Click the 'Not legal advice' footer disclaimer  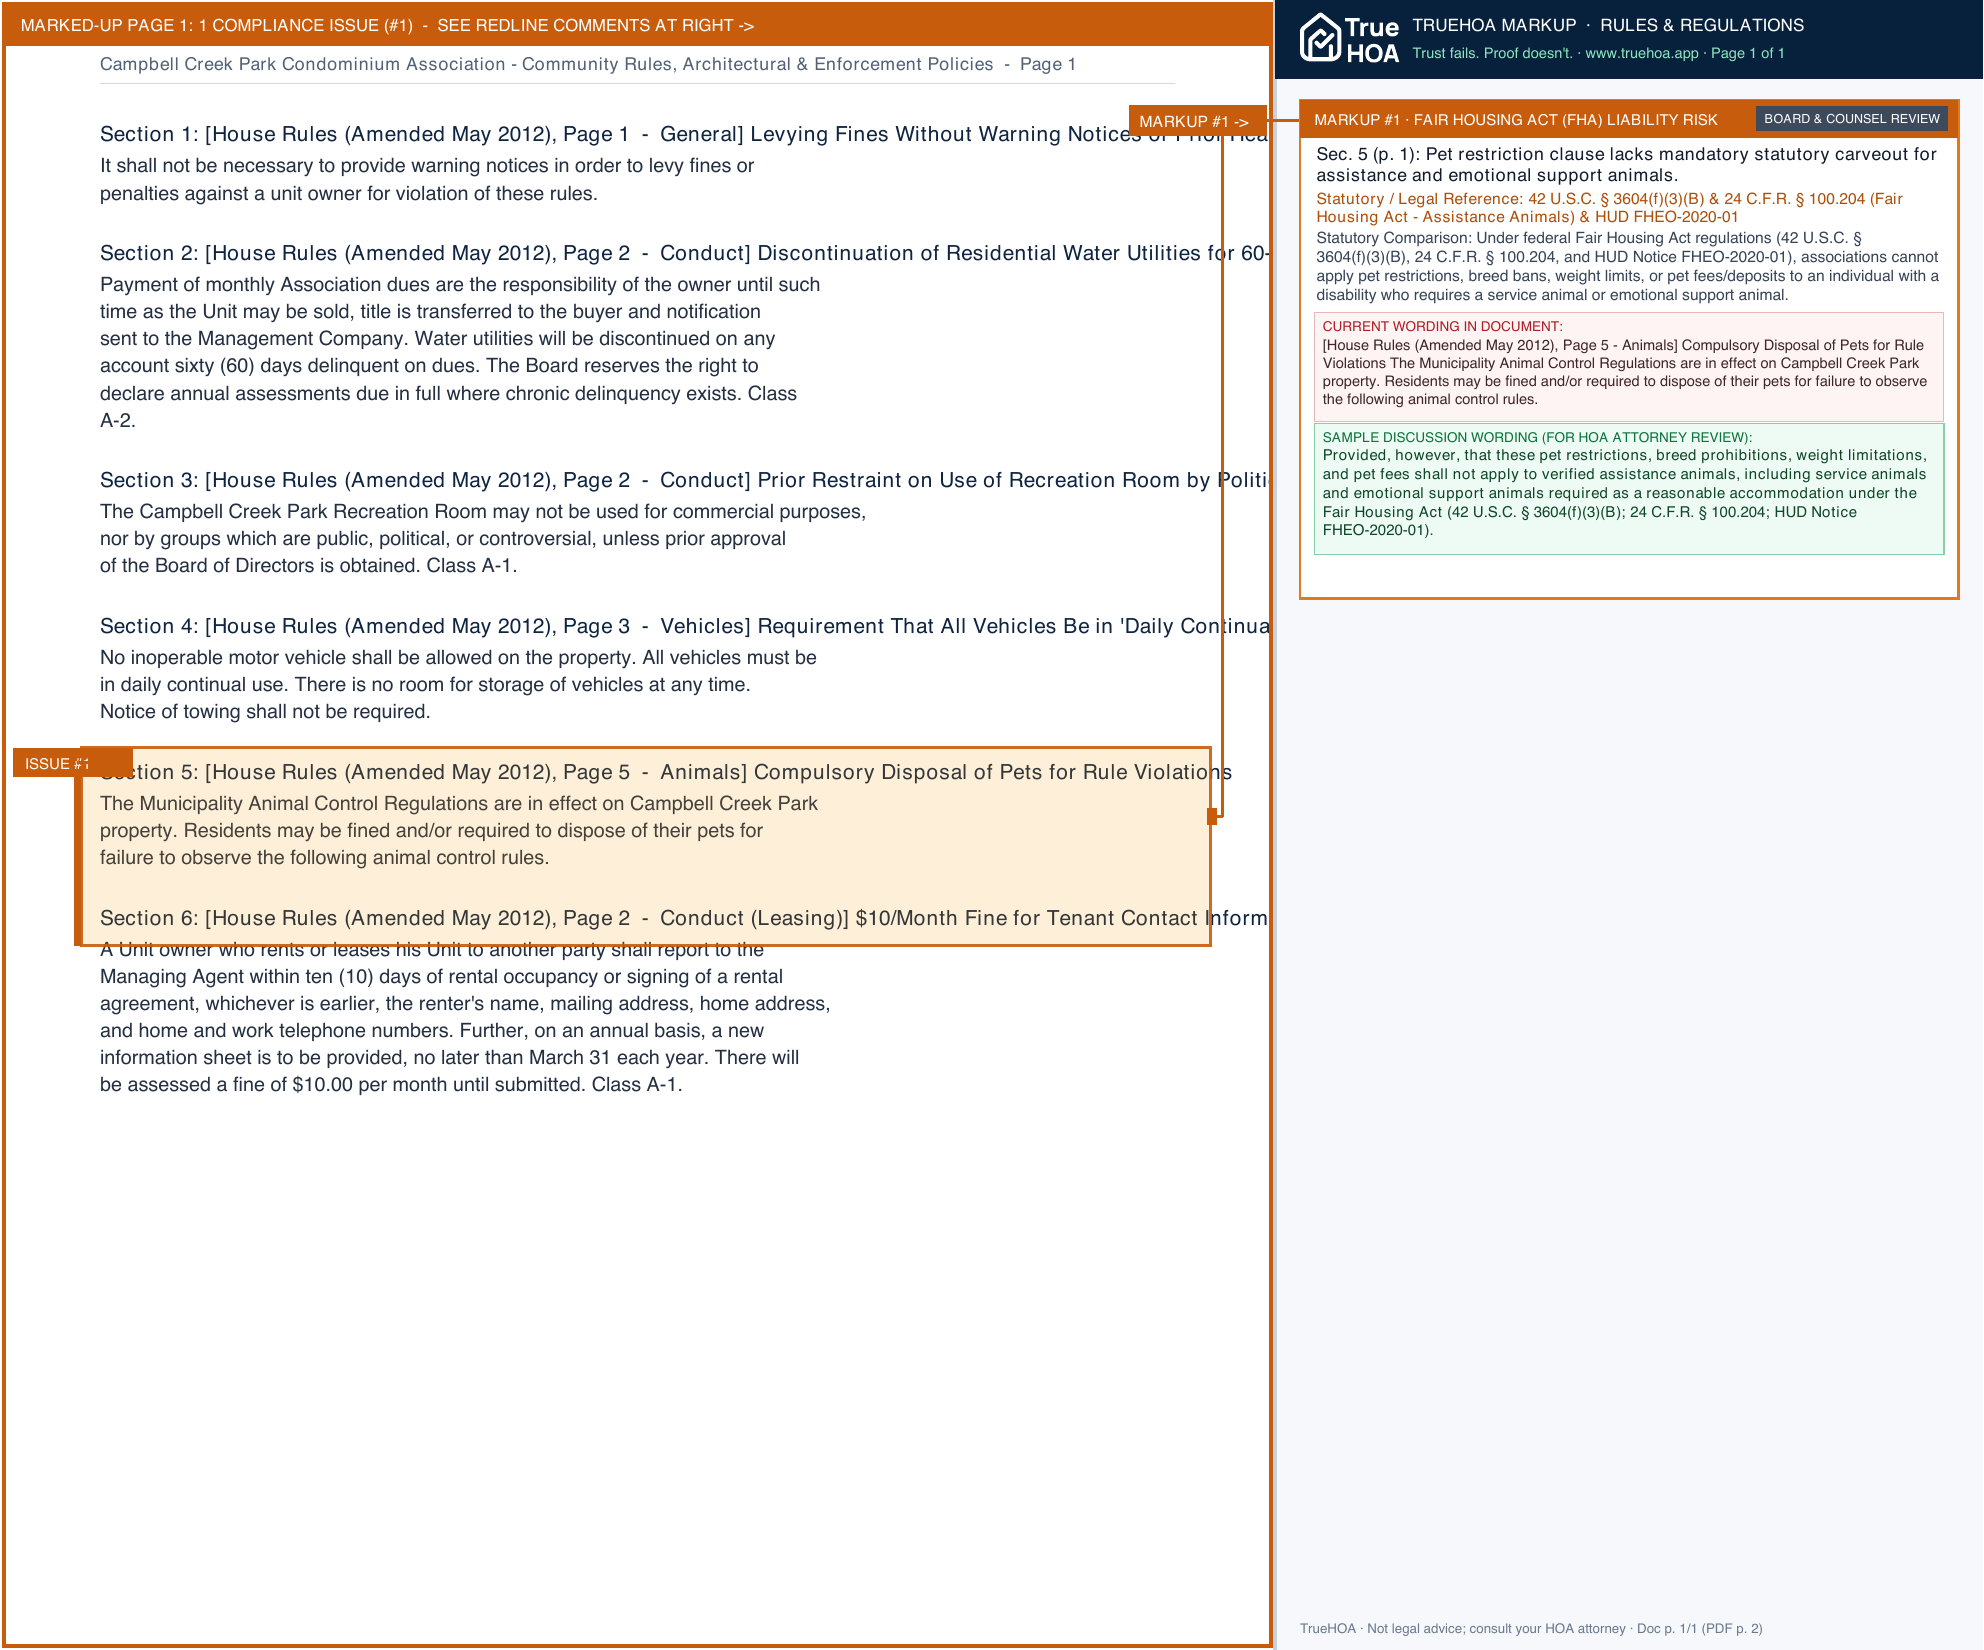[1531, 1628]
